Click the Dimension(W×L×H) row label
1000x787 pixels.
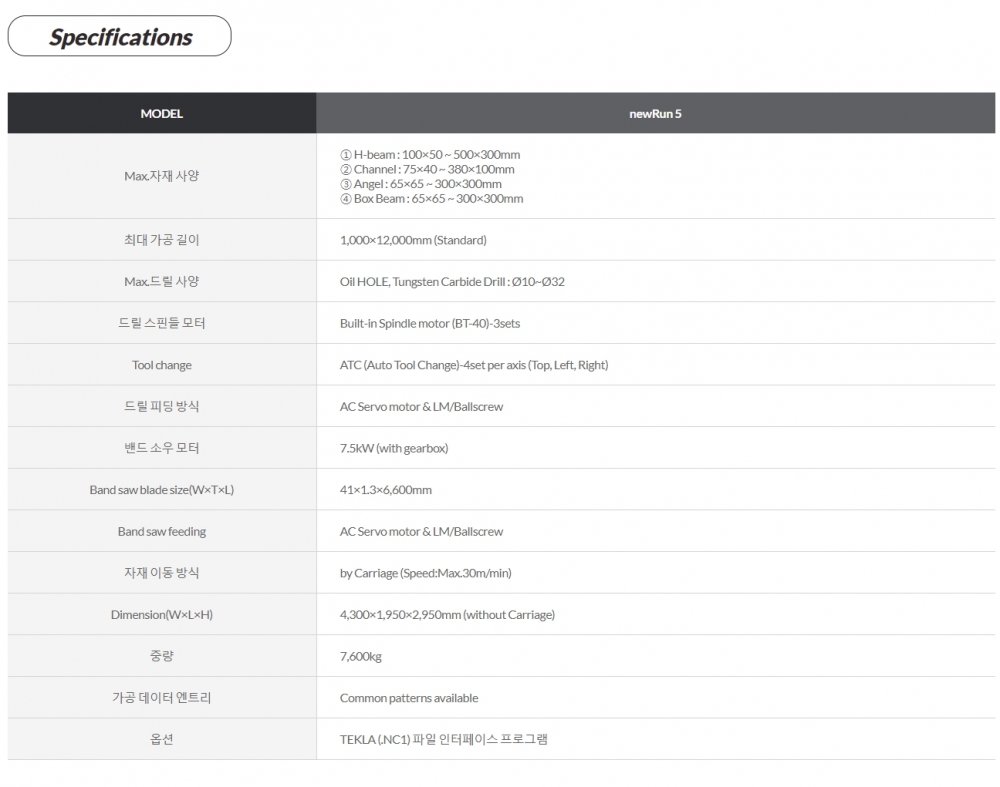(x=161, y=615)
